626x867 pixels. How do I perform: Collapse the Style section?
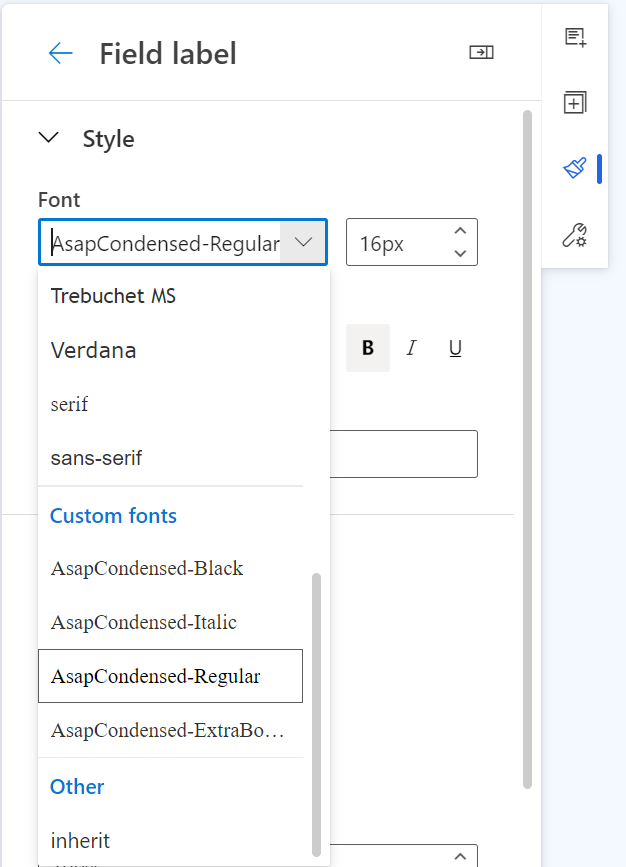tap(49, 139)
